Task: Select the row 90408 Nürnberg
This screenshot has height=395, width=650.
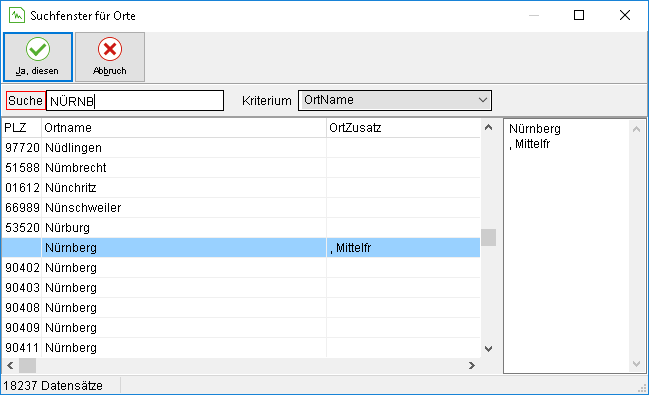Action: point(241,308)
